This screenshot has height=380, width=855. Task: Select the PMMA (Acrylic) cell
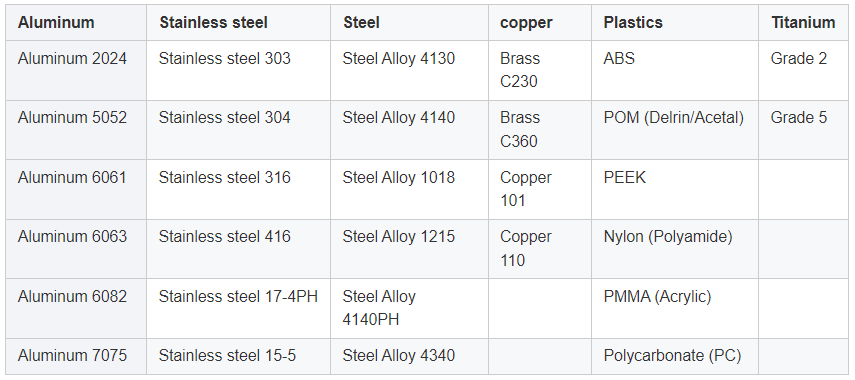pos(675,309)
